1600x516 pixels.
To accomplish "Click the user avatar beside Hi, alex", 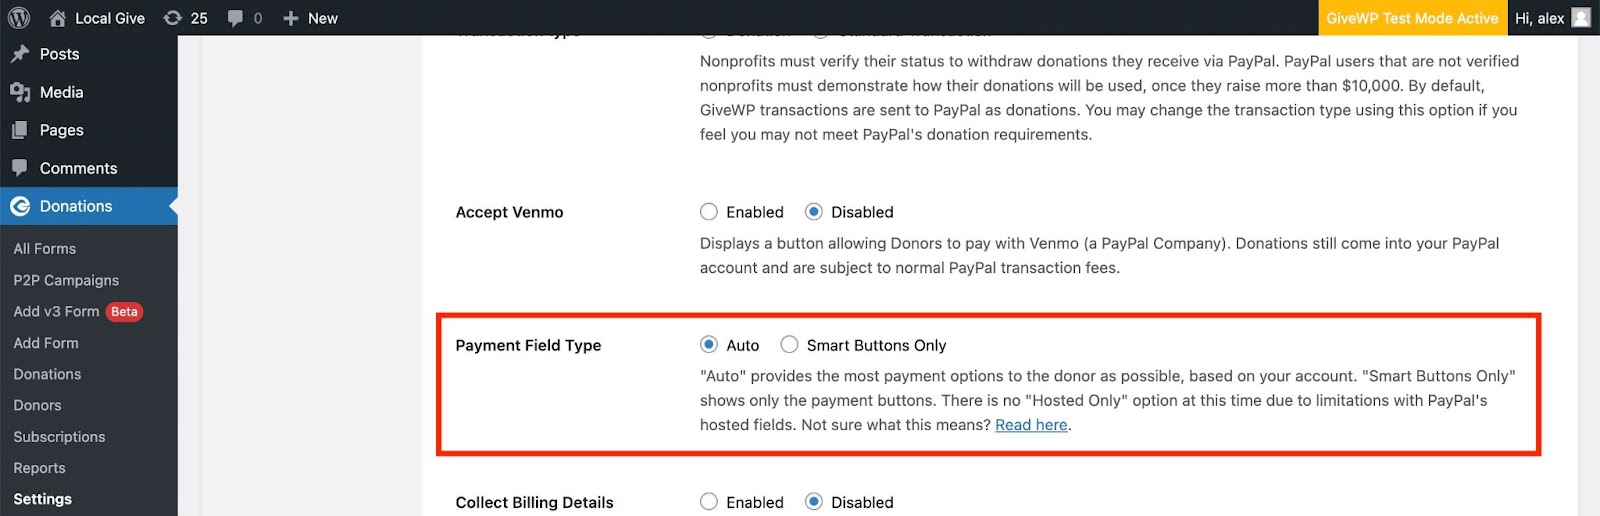I will 1581,18.
